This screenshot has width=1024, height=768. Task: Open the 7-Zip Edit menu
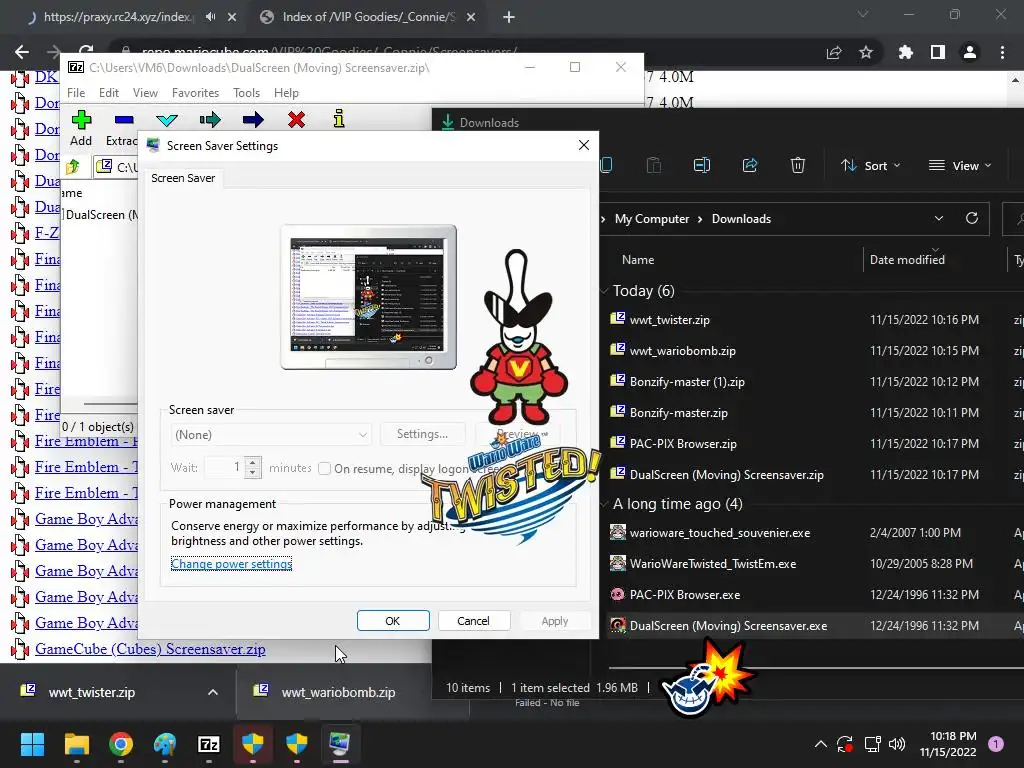pos(108,93)
